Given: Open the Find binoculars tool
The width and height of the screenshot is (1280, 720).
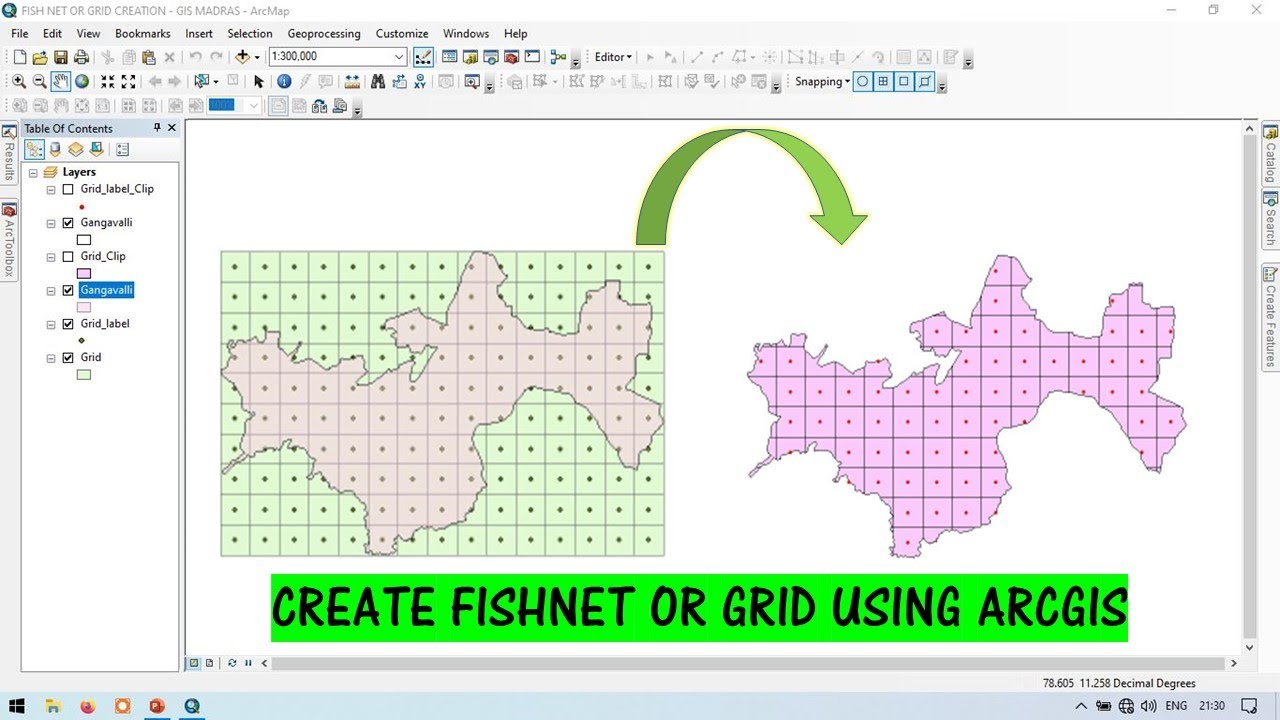Looking at the screenshot, I should 378,81.
